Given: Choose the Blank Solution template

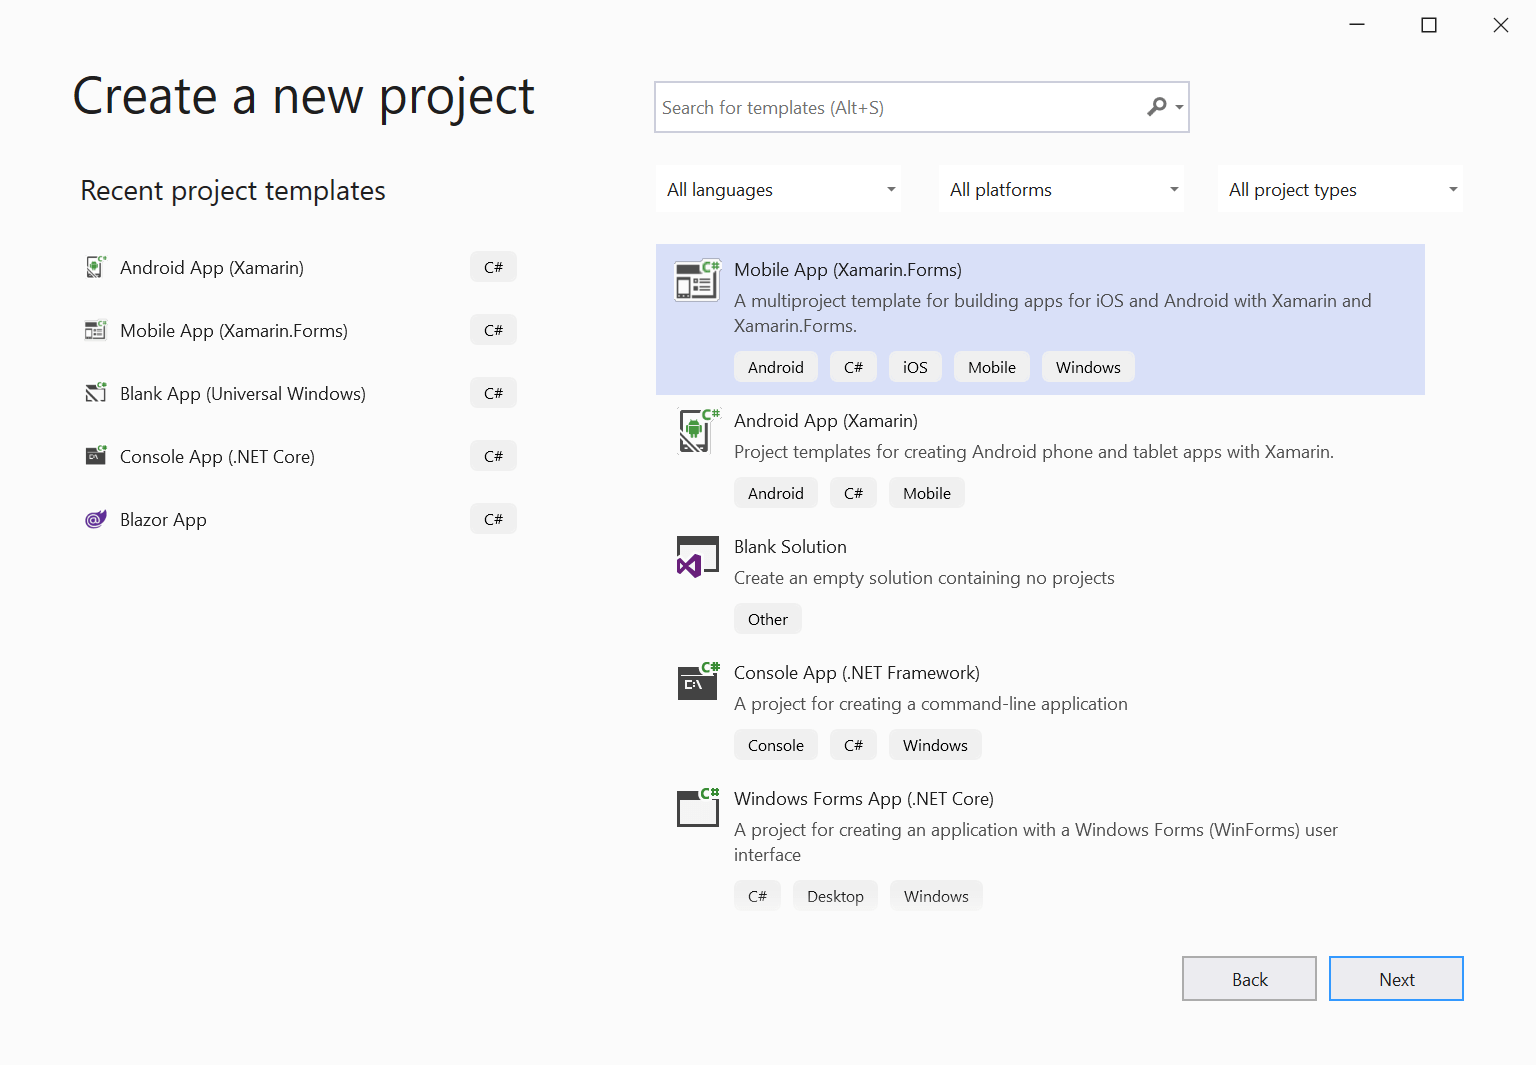Looking at the screenshot, I should point(790,547).
